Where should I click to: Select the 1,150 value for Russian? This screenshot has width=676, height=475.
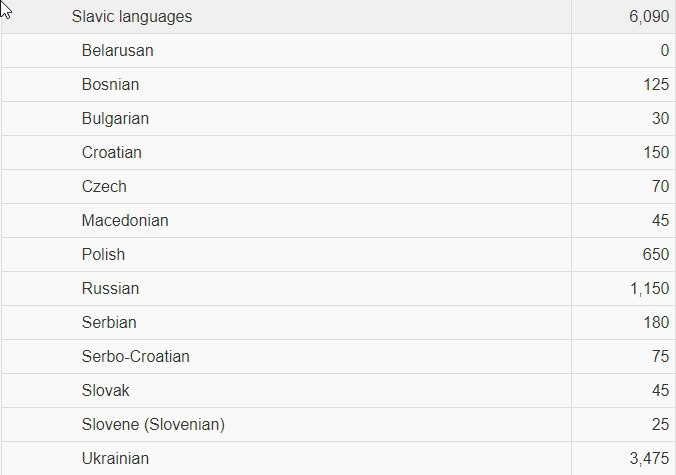tap(649, 289)
